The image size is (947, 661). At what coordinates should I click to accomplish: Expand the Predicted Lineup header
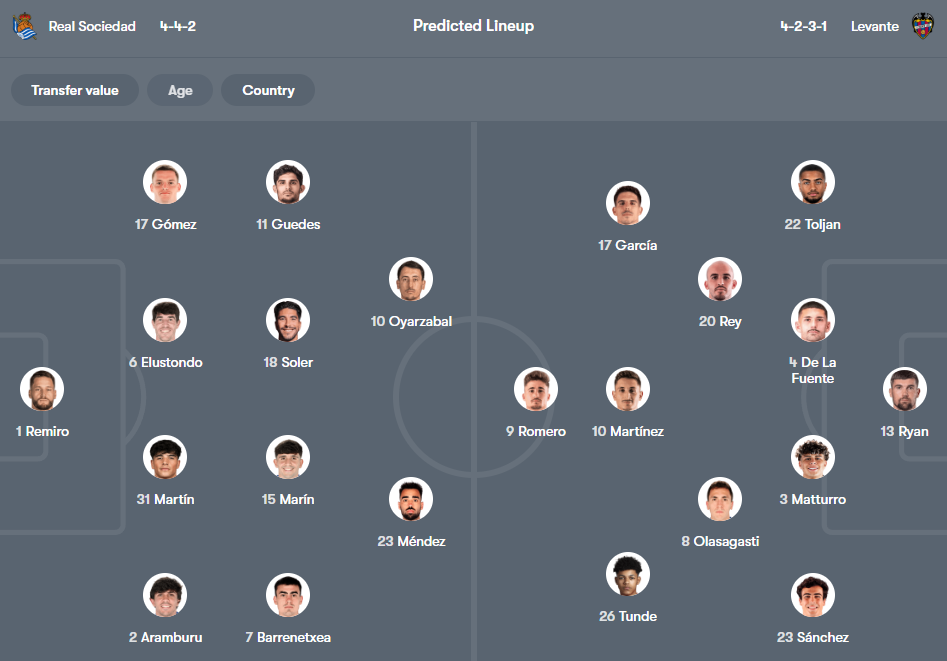[473, 26]
